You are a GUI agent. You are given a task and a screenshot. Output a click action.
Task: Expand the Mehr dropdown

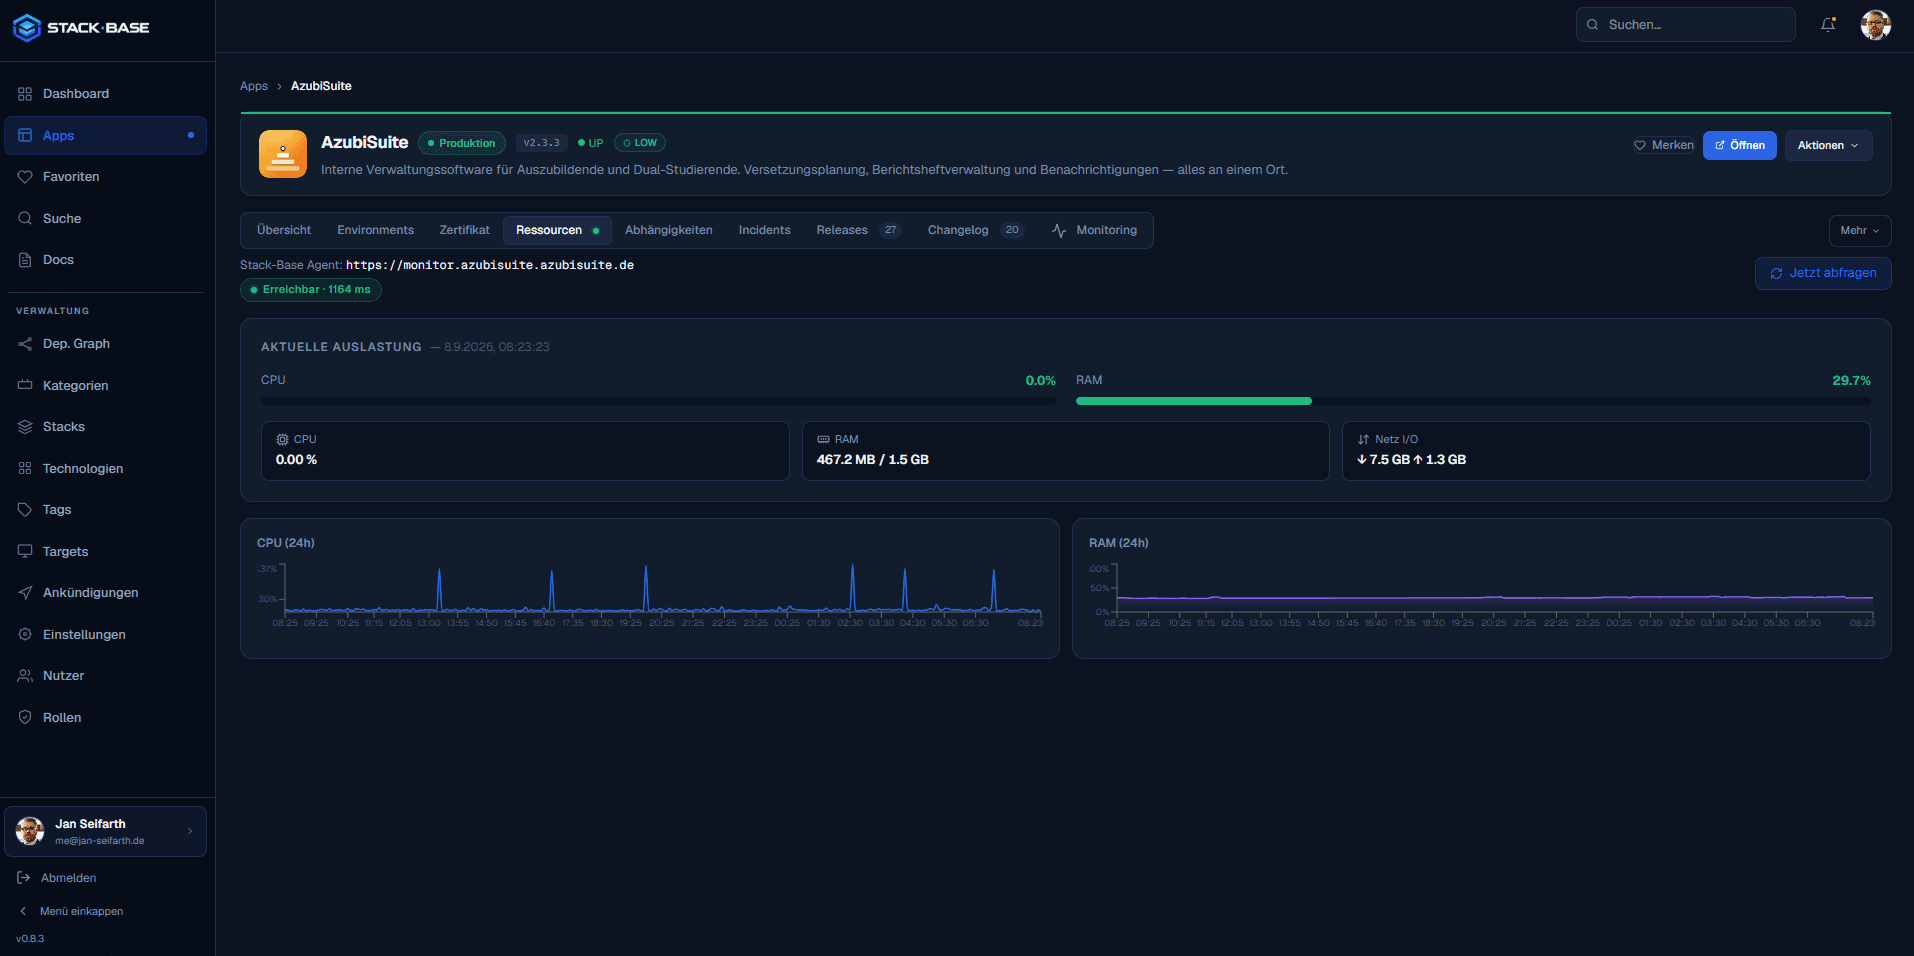[x=1860, y=230]
